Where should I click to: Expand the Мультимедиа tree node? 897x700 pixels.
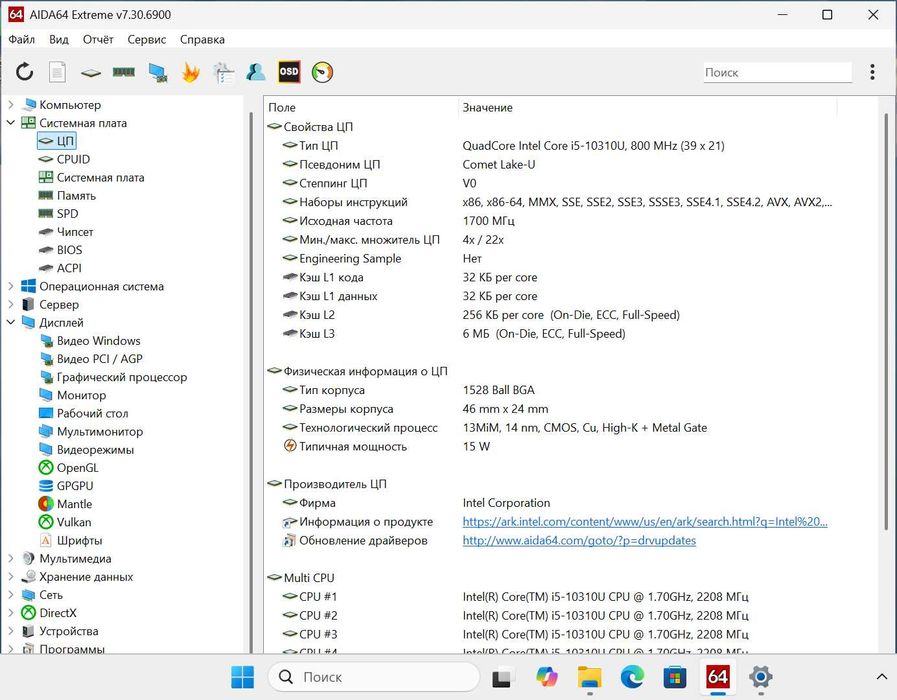pos(10,558)
